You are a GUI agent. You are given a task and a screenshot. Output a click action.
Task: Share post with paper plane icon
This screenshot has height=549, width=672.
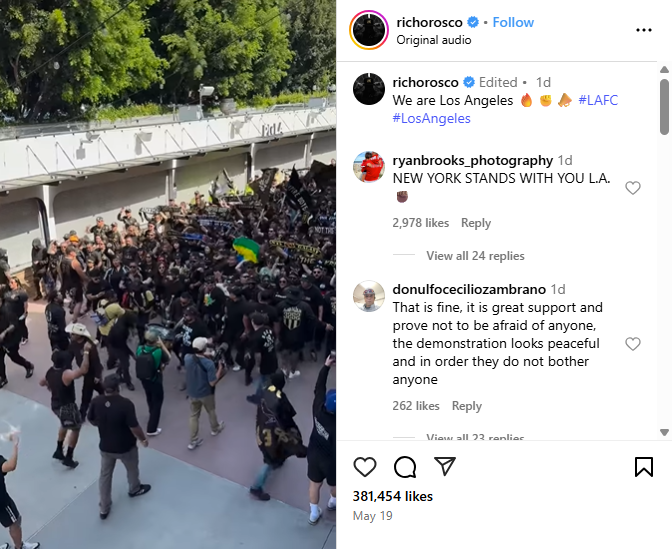pos(444,466)
